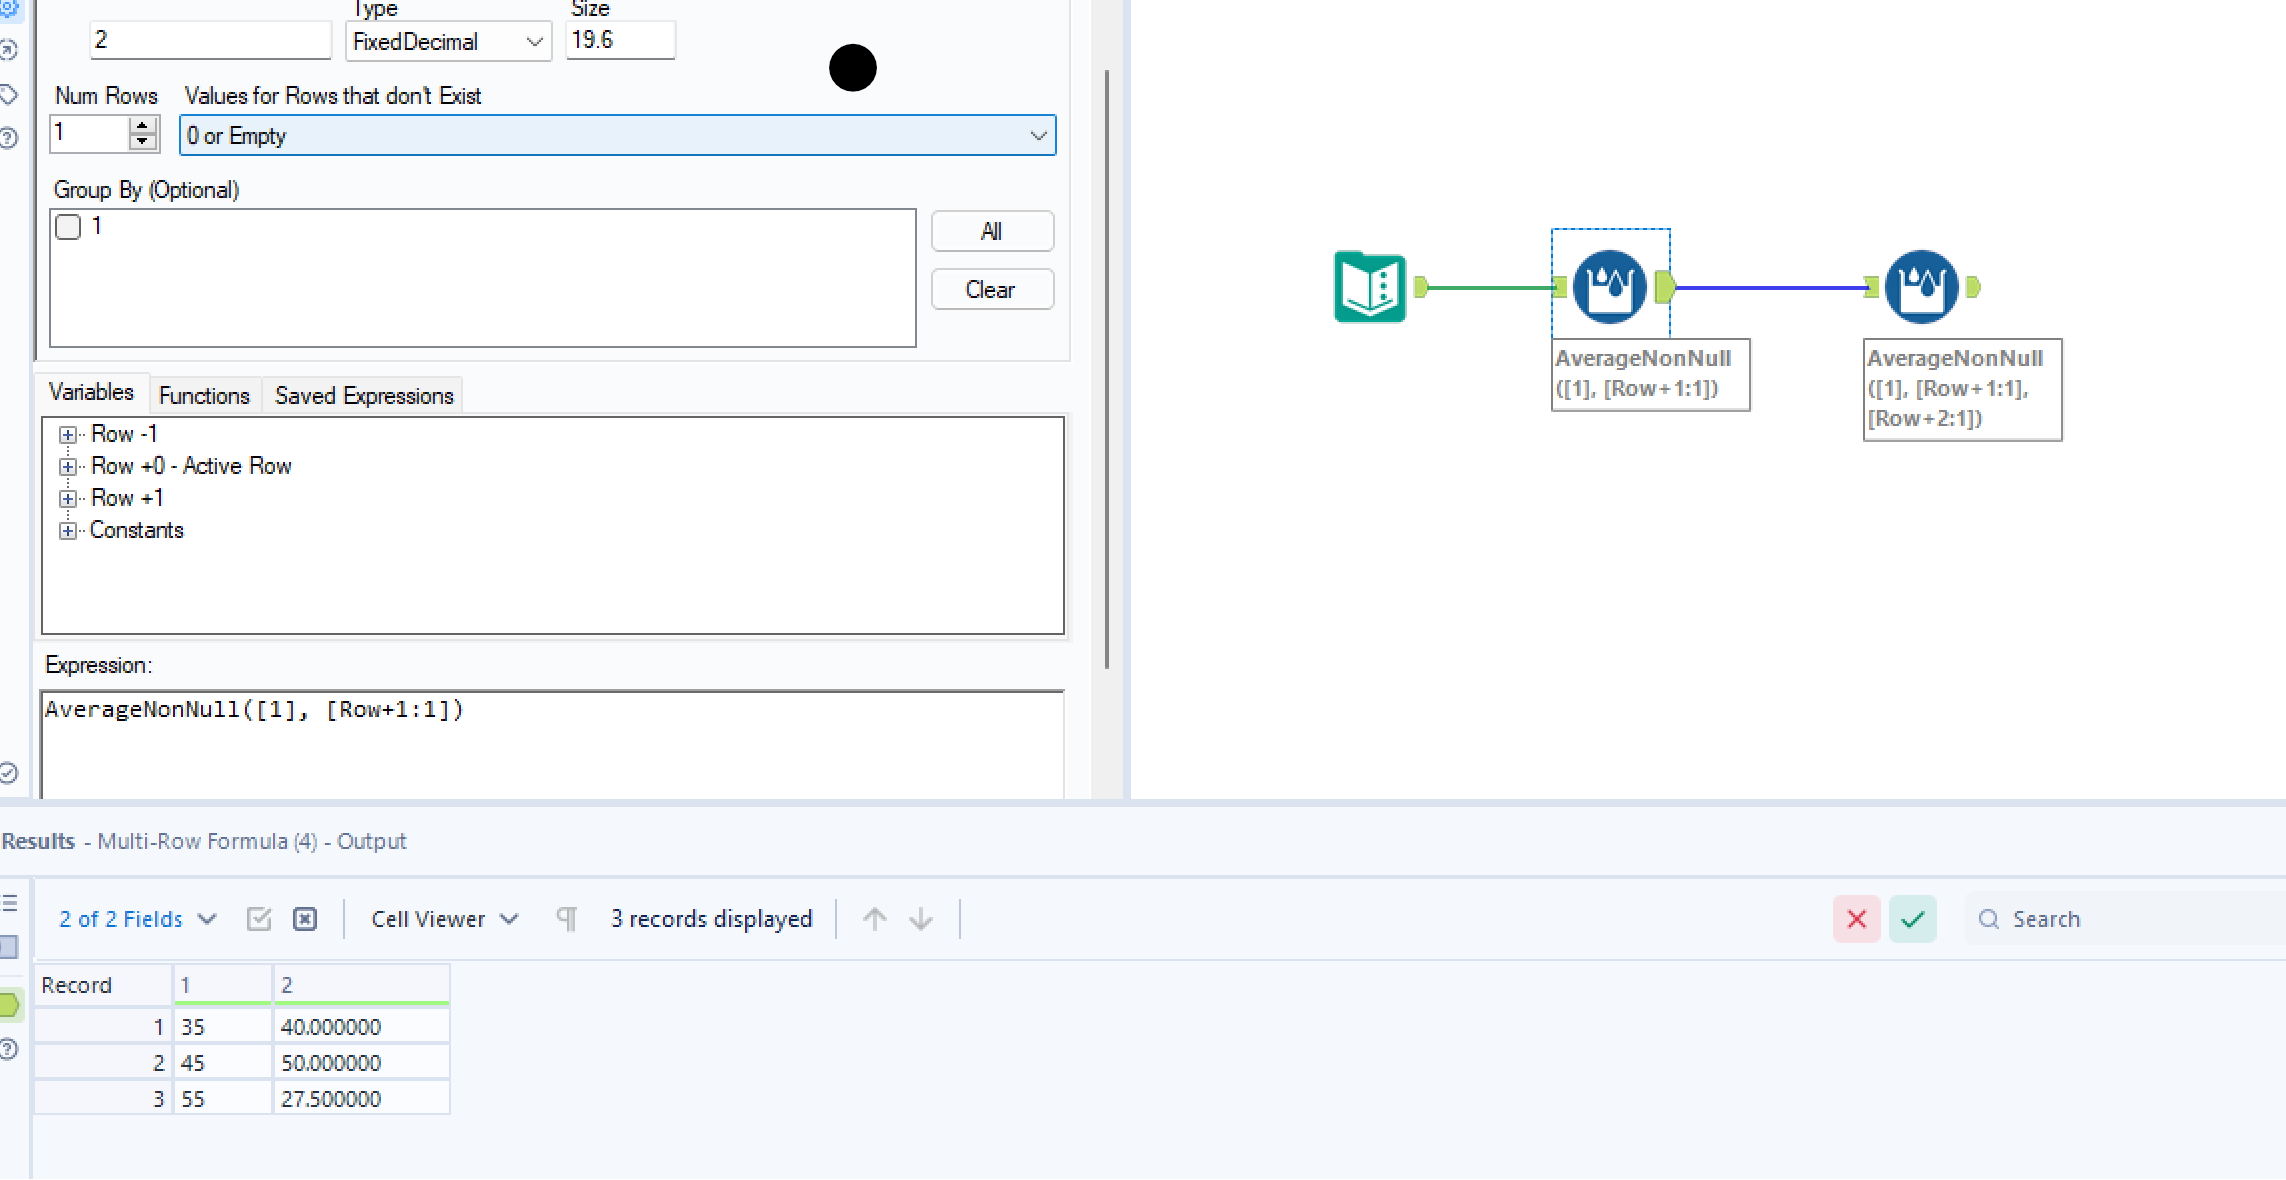The width and height of the screenshot is (2286, 1180).
Task: Jump to previous record with the up arrow
Action: [873, 918]
